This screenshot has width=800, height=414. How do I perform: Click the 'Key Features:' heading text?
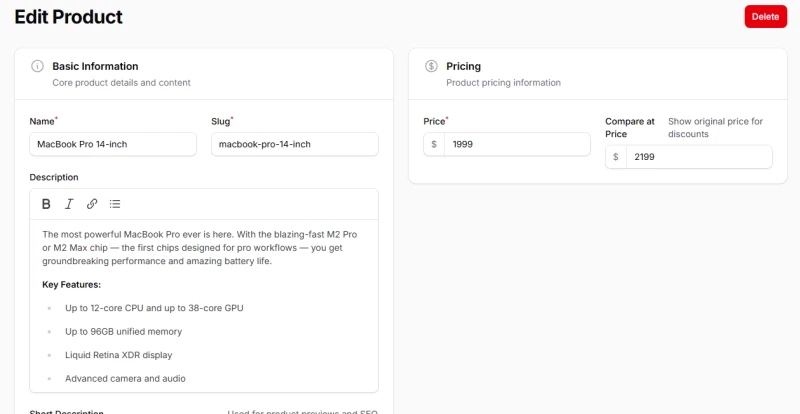click(71, 284)
